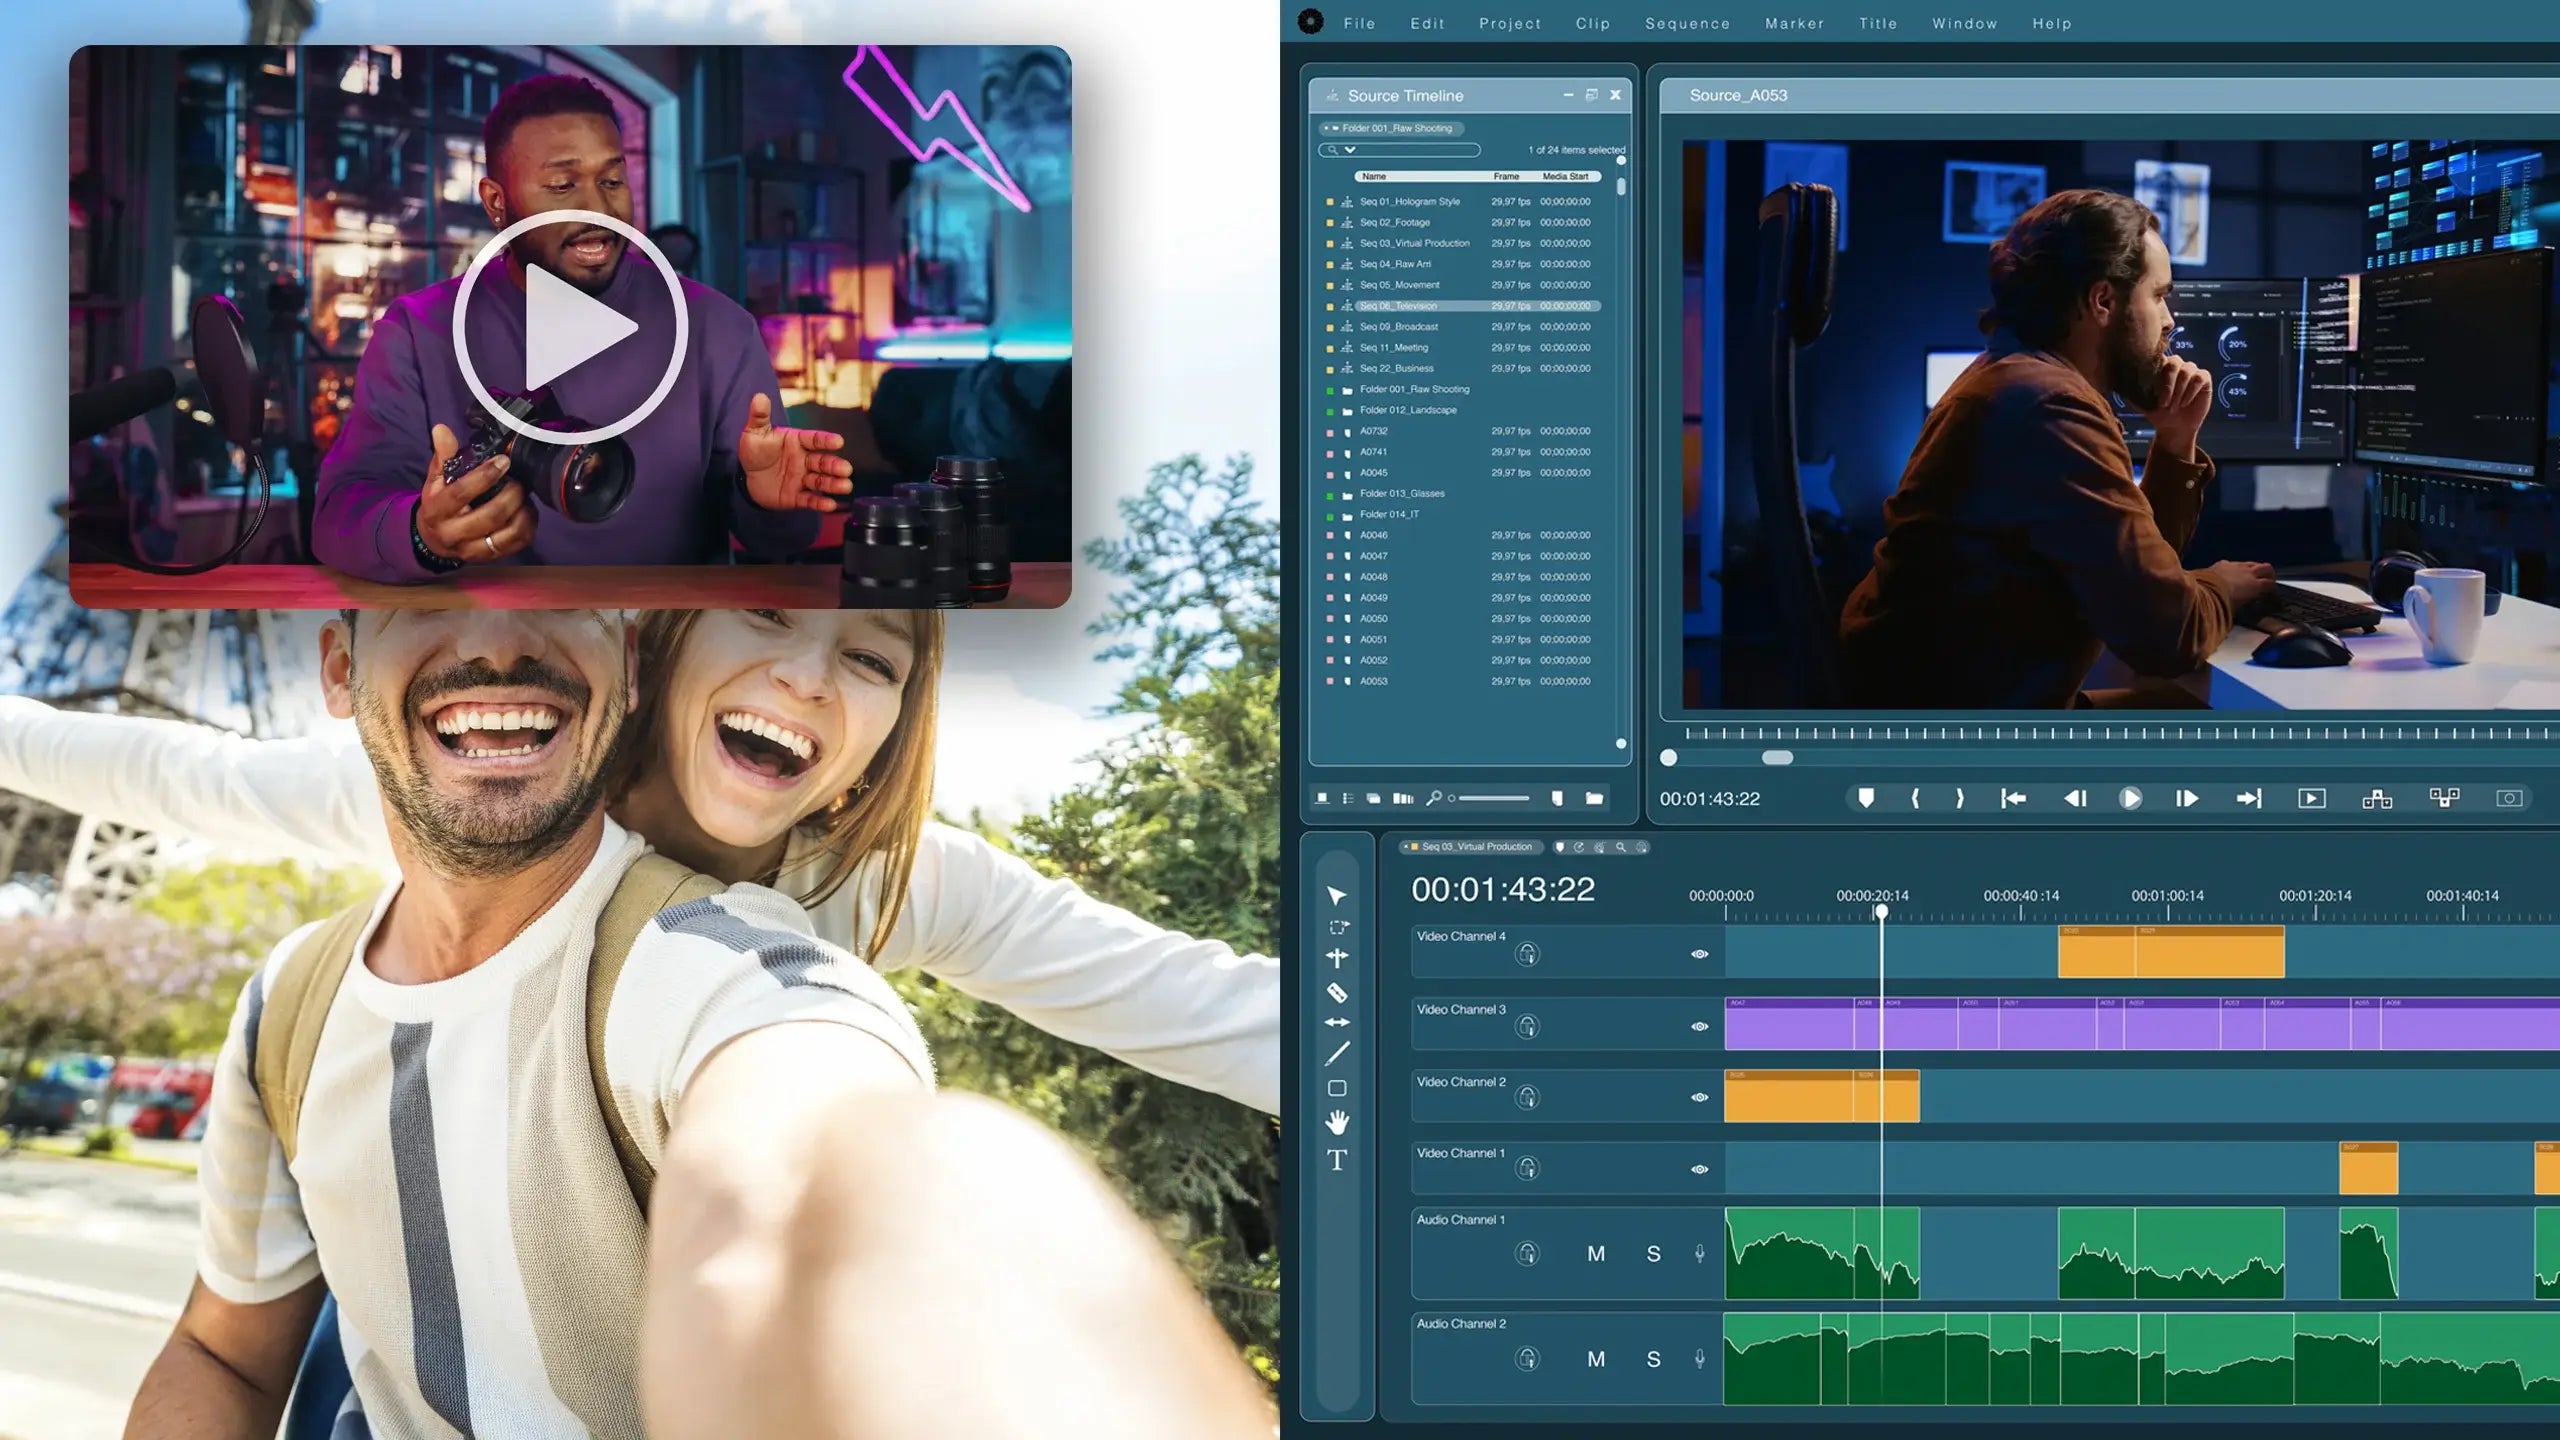Expand Folder 014_IT in source list

coord(1388,514)
